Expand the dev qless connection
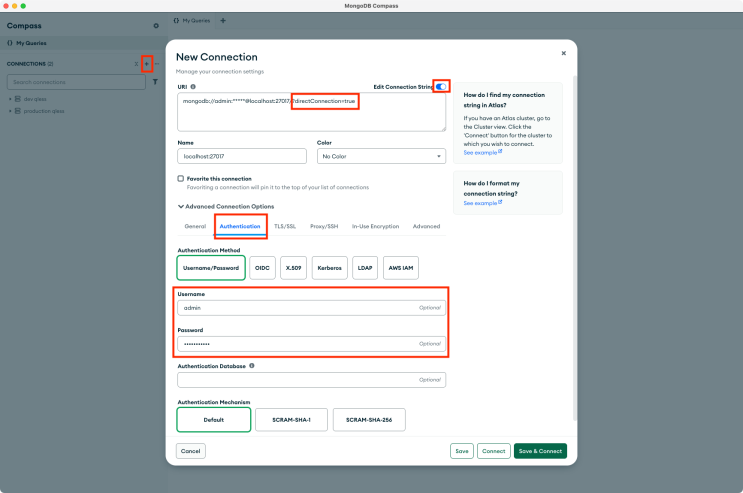 click(10, 99)
